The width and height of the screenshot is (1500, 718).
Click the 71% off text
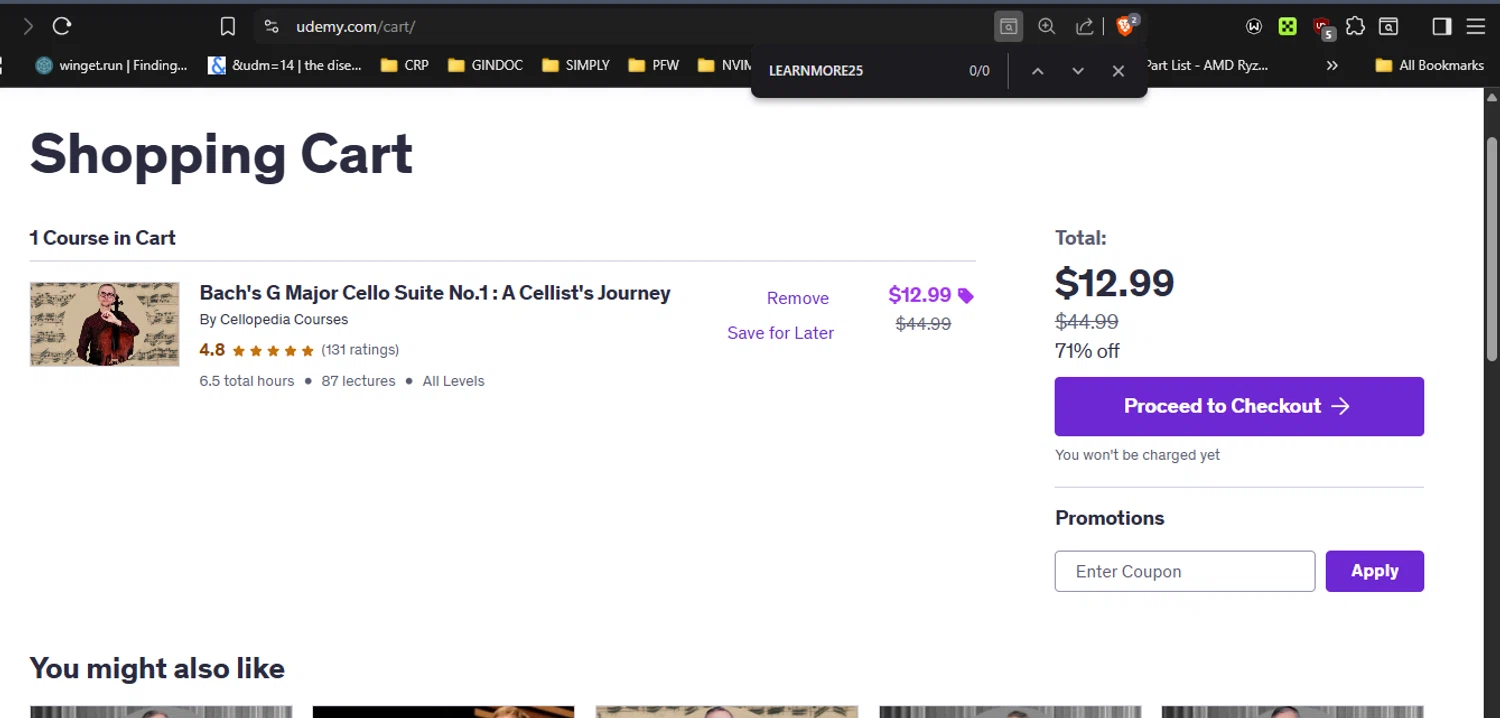1087,351
